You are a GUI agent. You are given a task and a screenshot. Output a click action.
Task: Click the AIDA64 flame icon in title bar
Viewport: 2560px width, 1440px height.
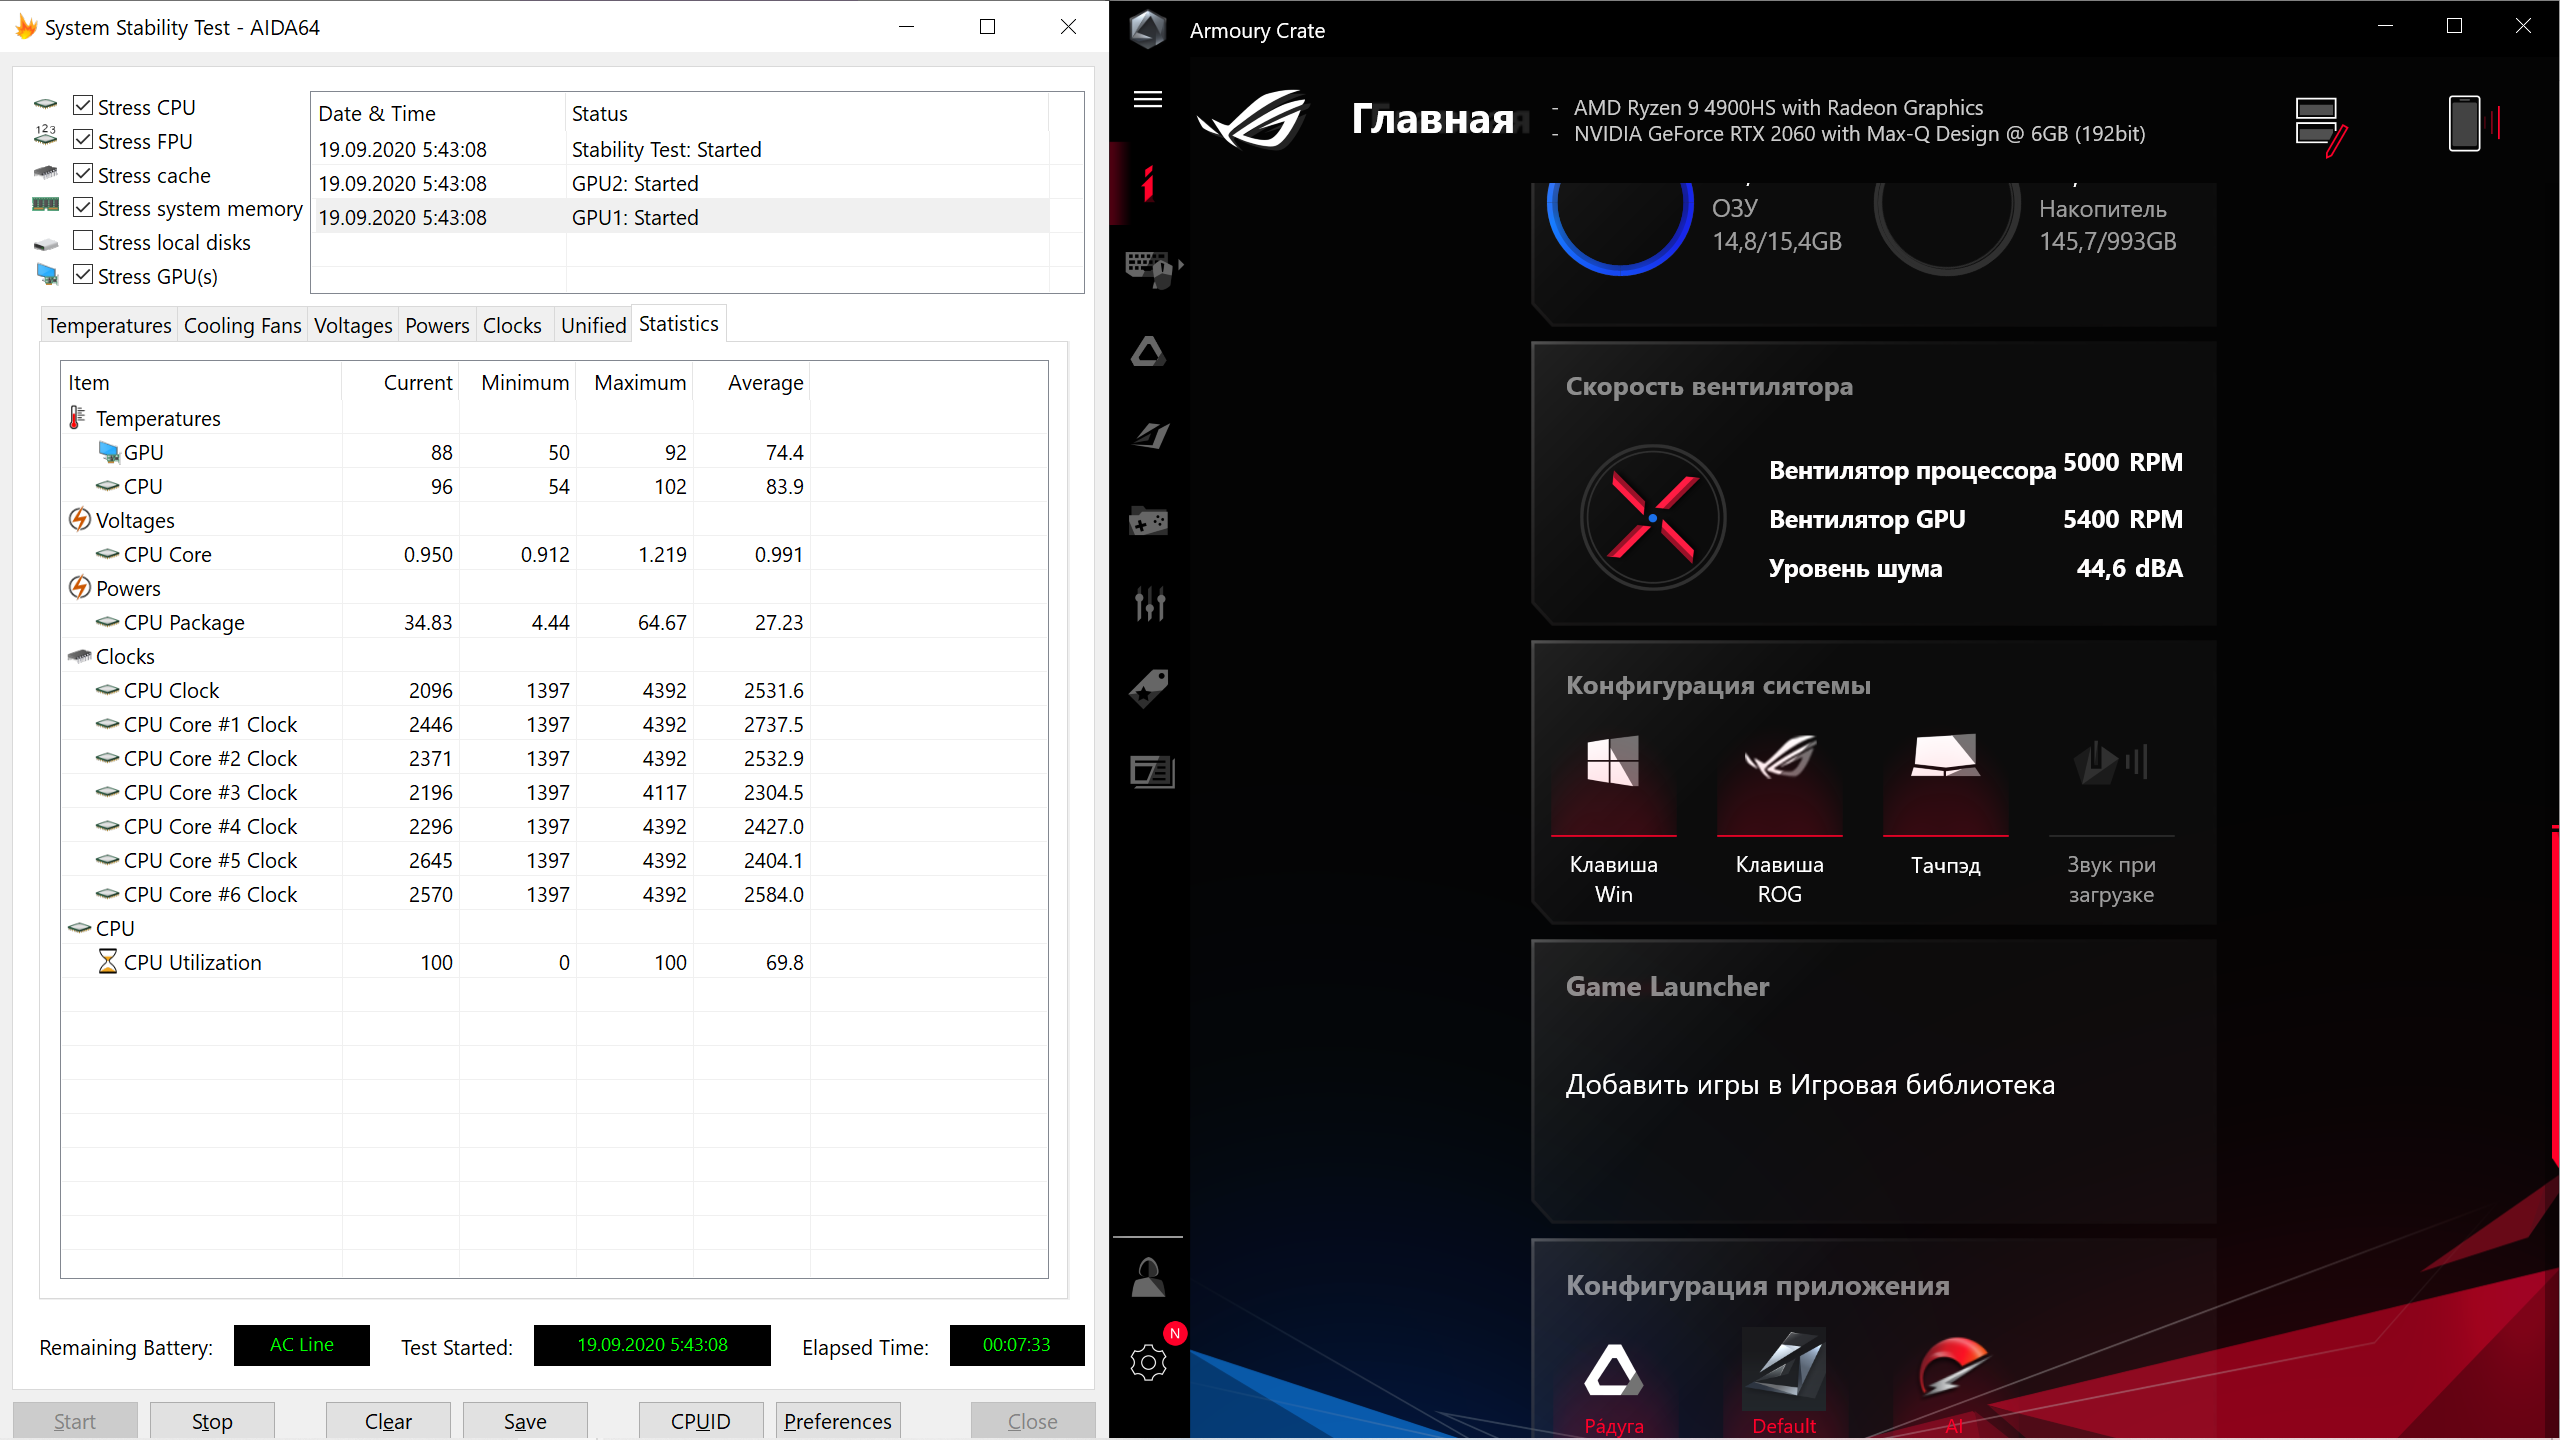pyautogui.click(x=26, y=27)
